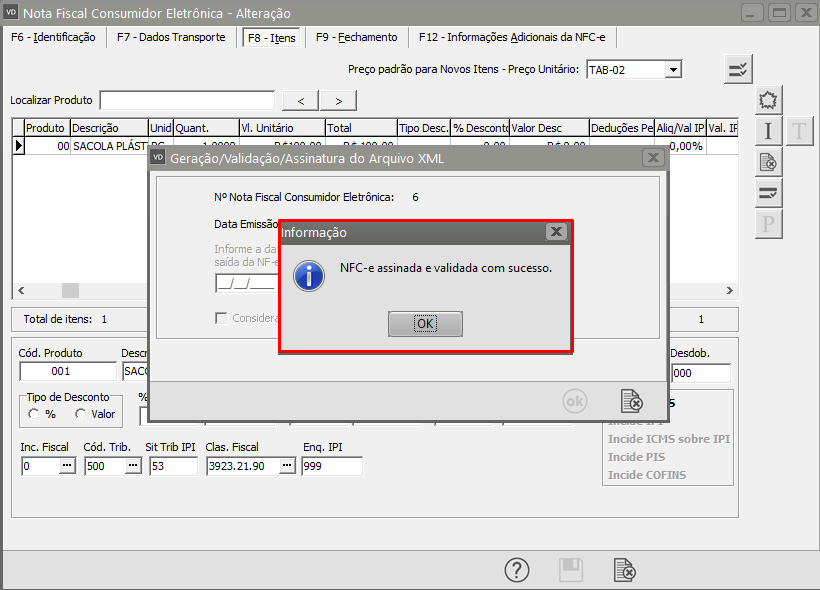Click OK in the Informação dialog
The width and height of the screenshot is (820, 590).
(425, 324)
